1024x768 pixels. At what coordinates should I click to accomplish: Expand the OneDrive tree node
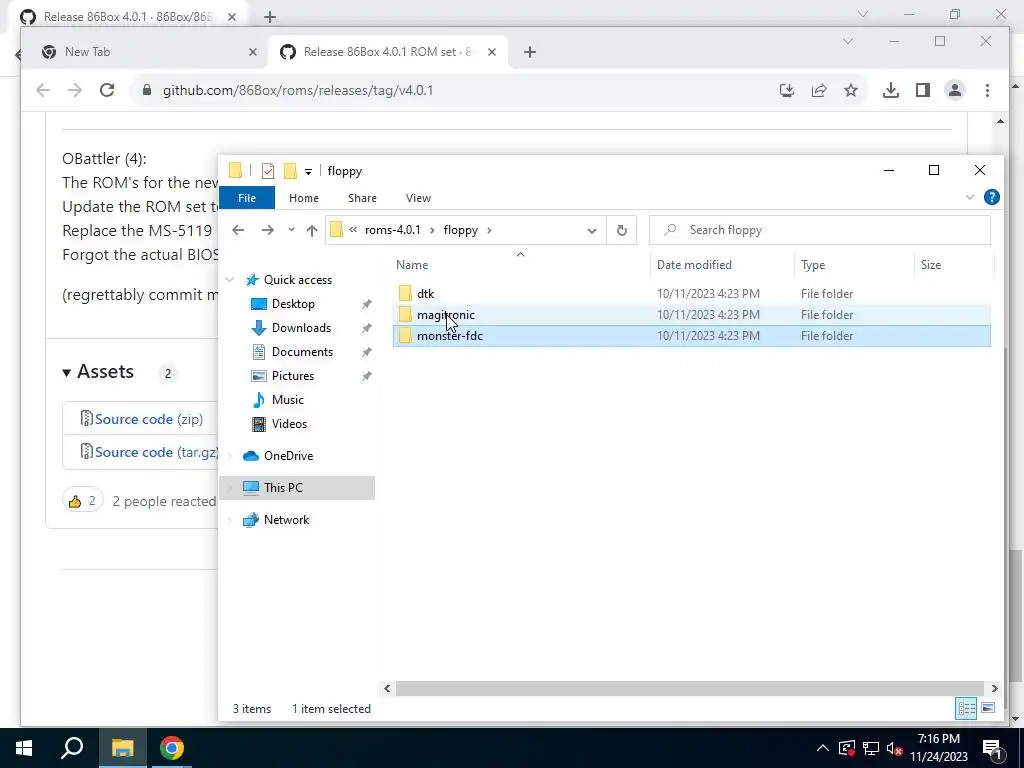(x=230, y=456)
